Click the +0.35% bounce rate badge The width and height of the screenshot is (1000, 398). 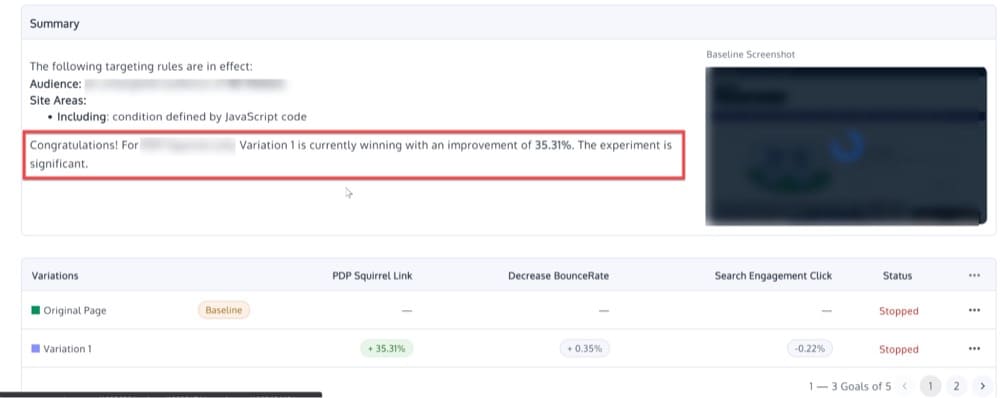pos(585,349)
